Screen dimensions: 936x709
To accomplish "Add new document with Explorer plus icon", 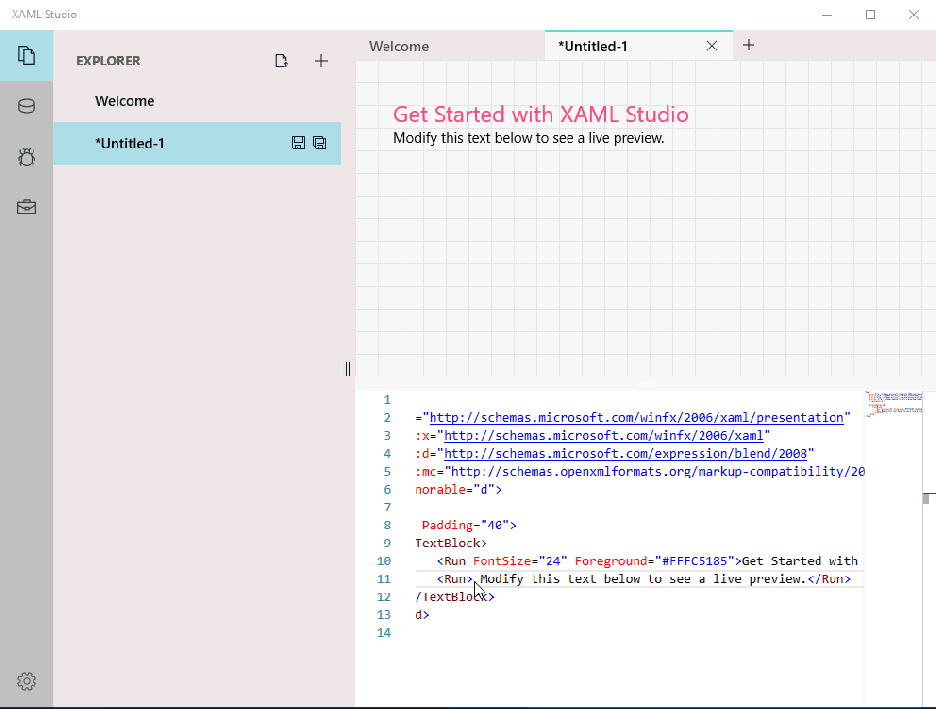I will [x=321, y=61].
